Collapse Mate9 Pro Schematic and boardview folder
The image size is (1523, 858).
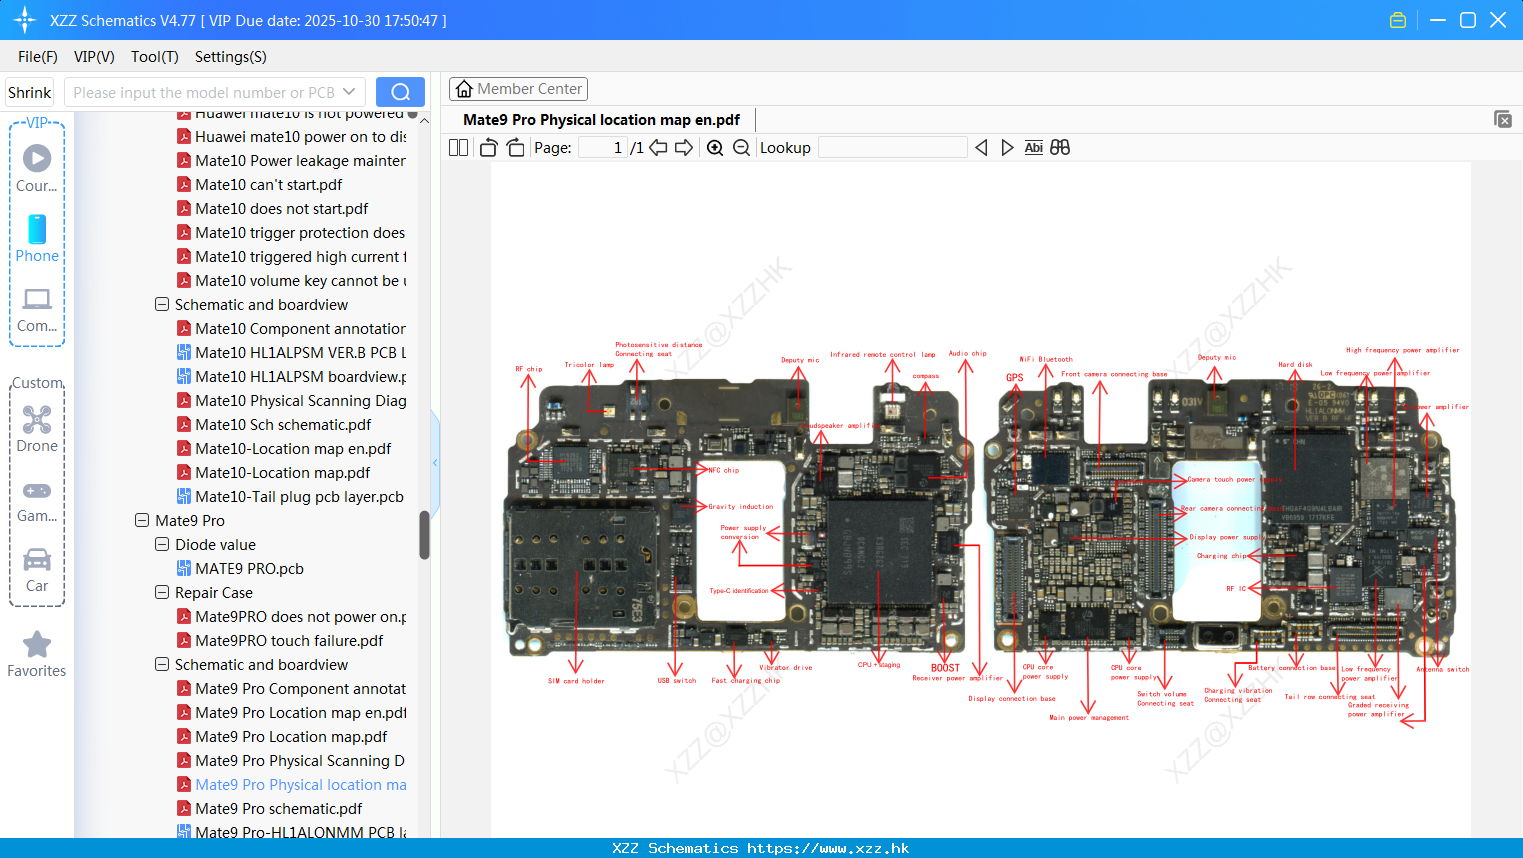(161, 664)
